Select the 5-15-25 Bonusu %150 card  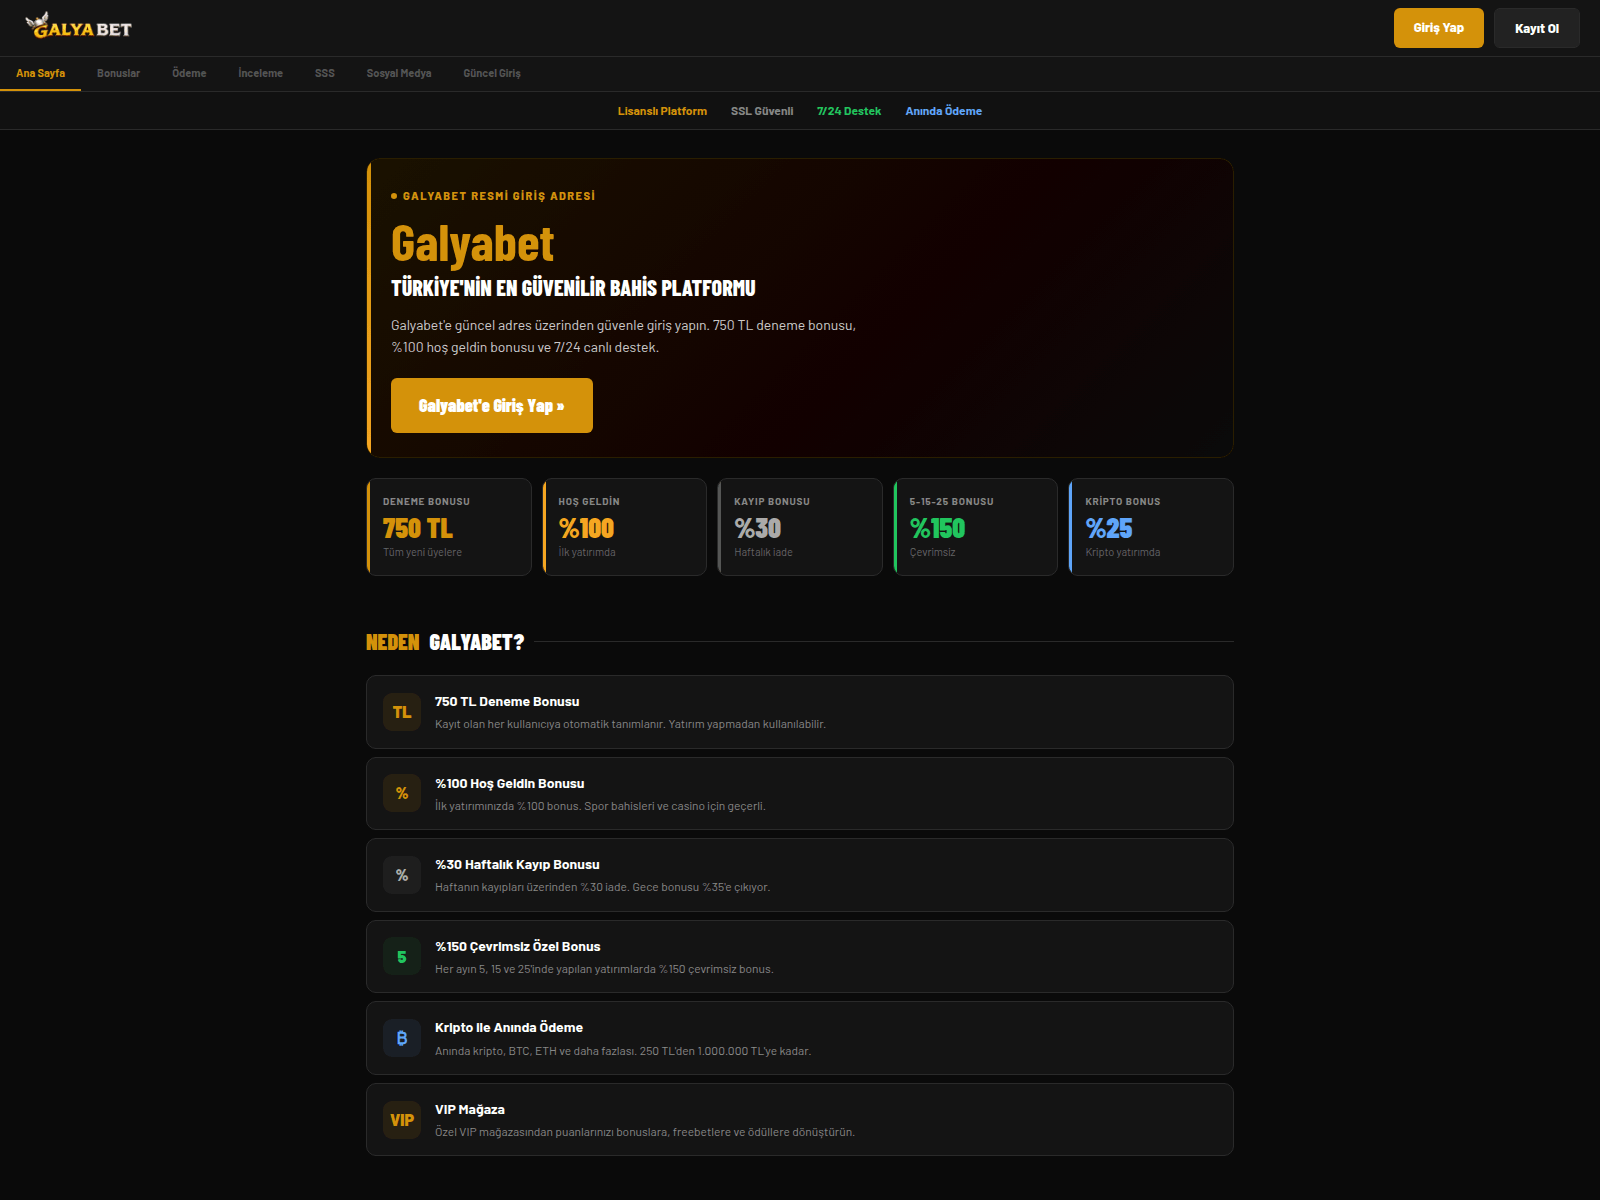click(x=976, y=527)
